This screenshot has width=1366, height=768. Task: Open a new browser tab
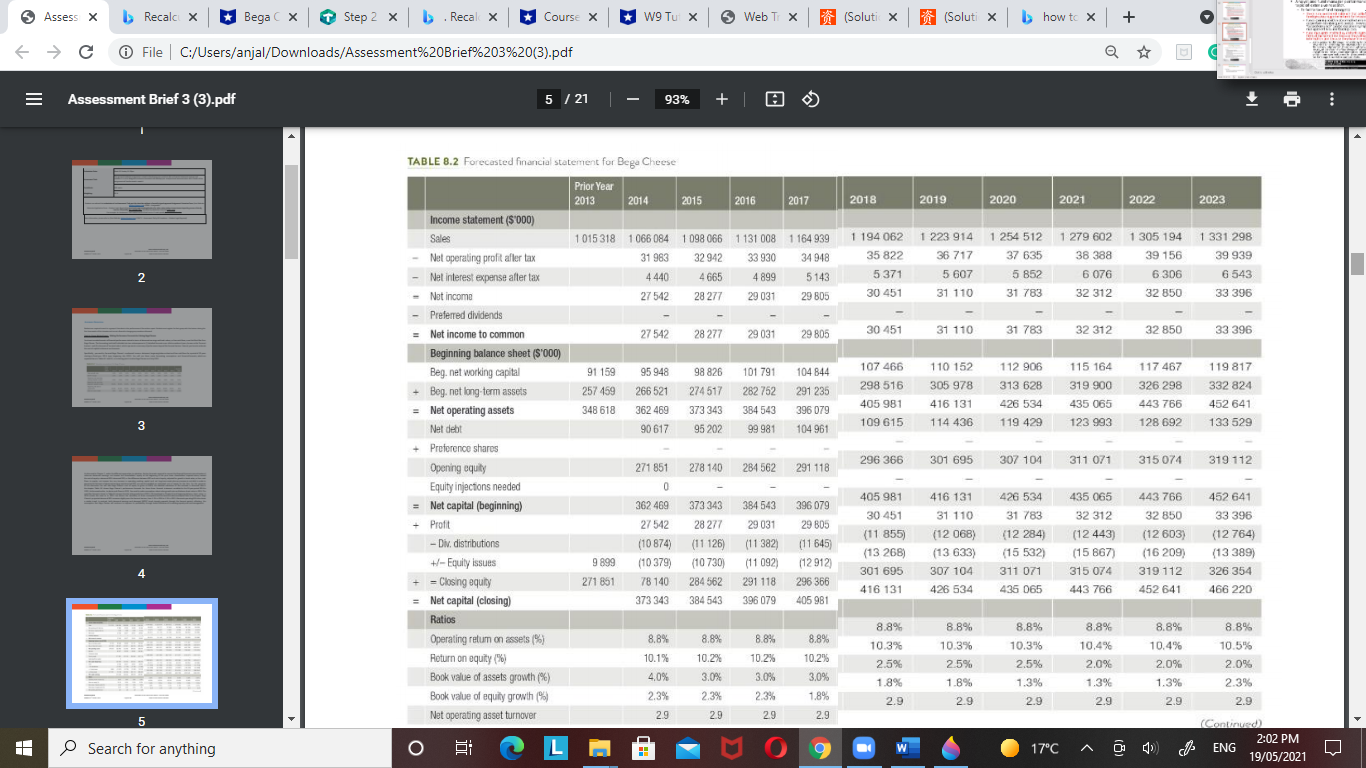pos(1129,17)
